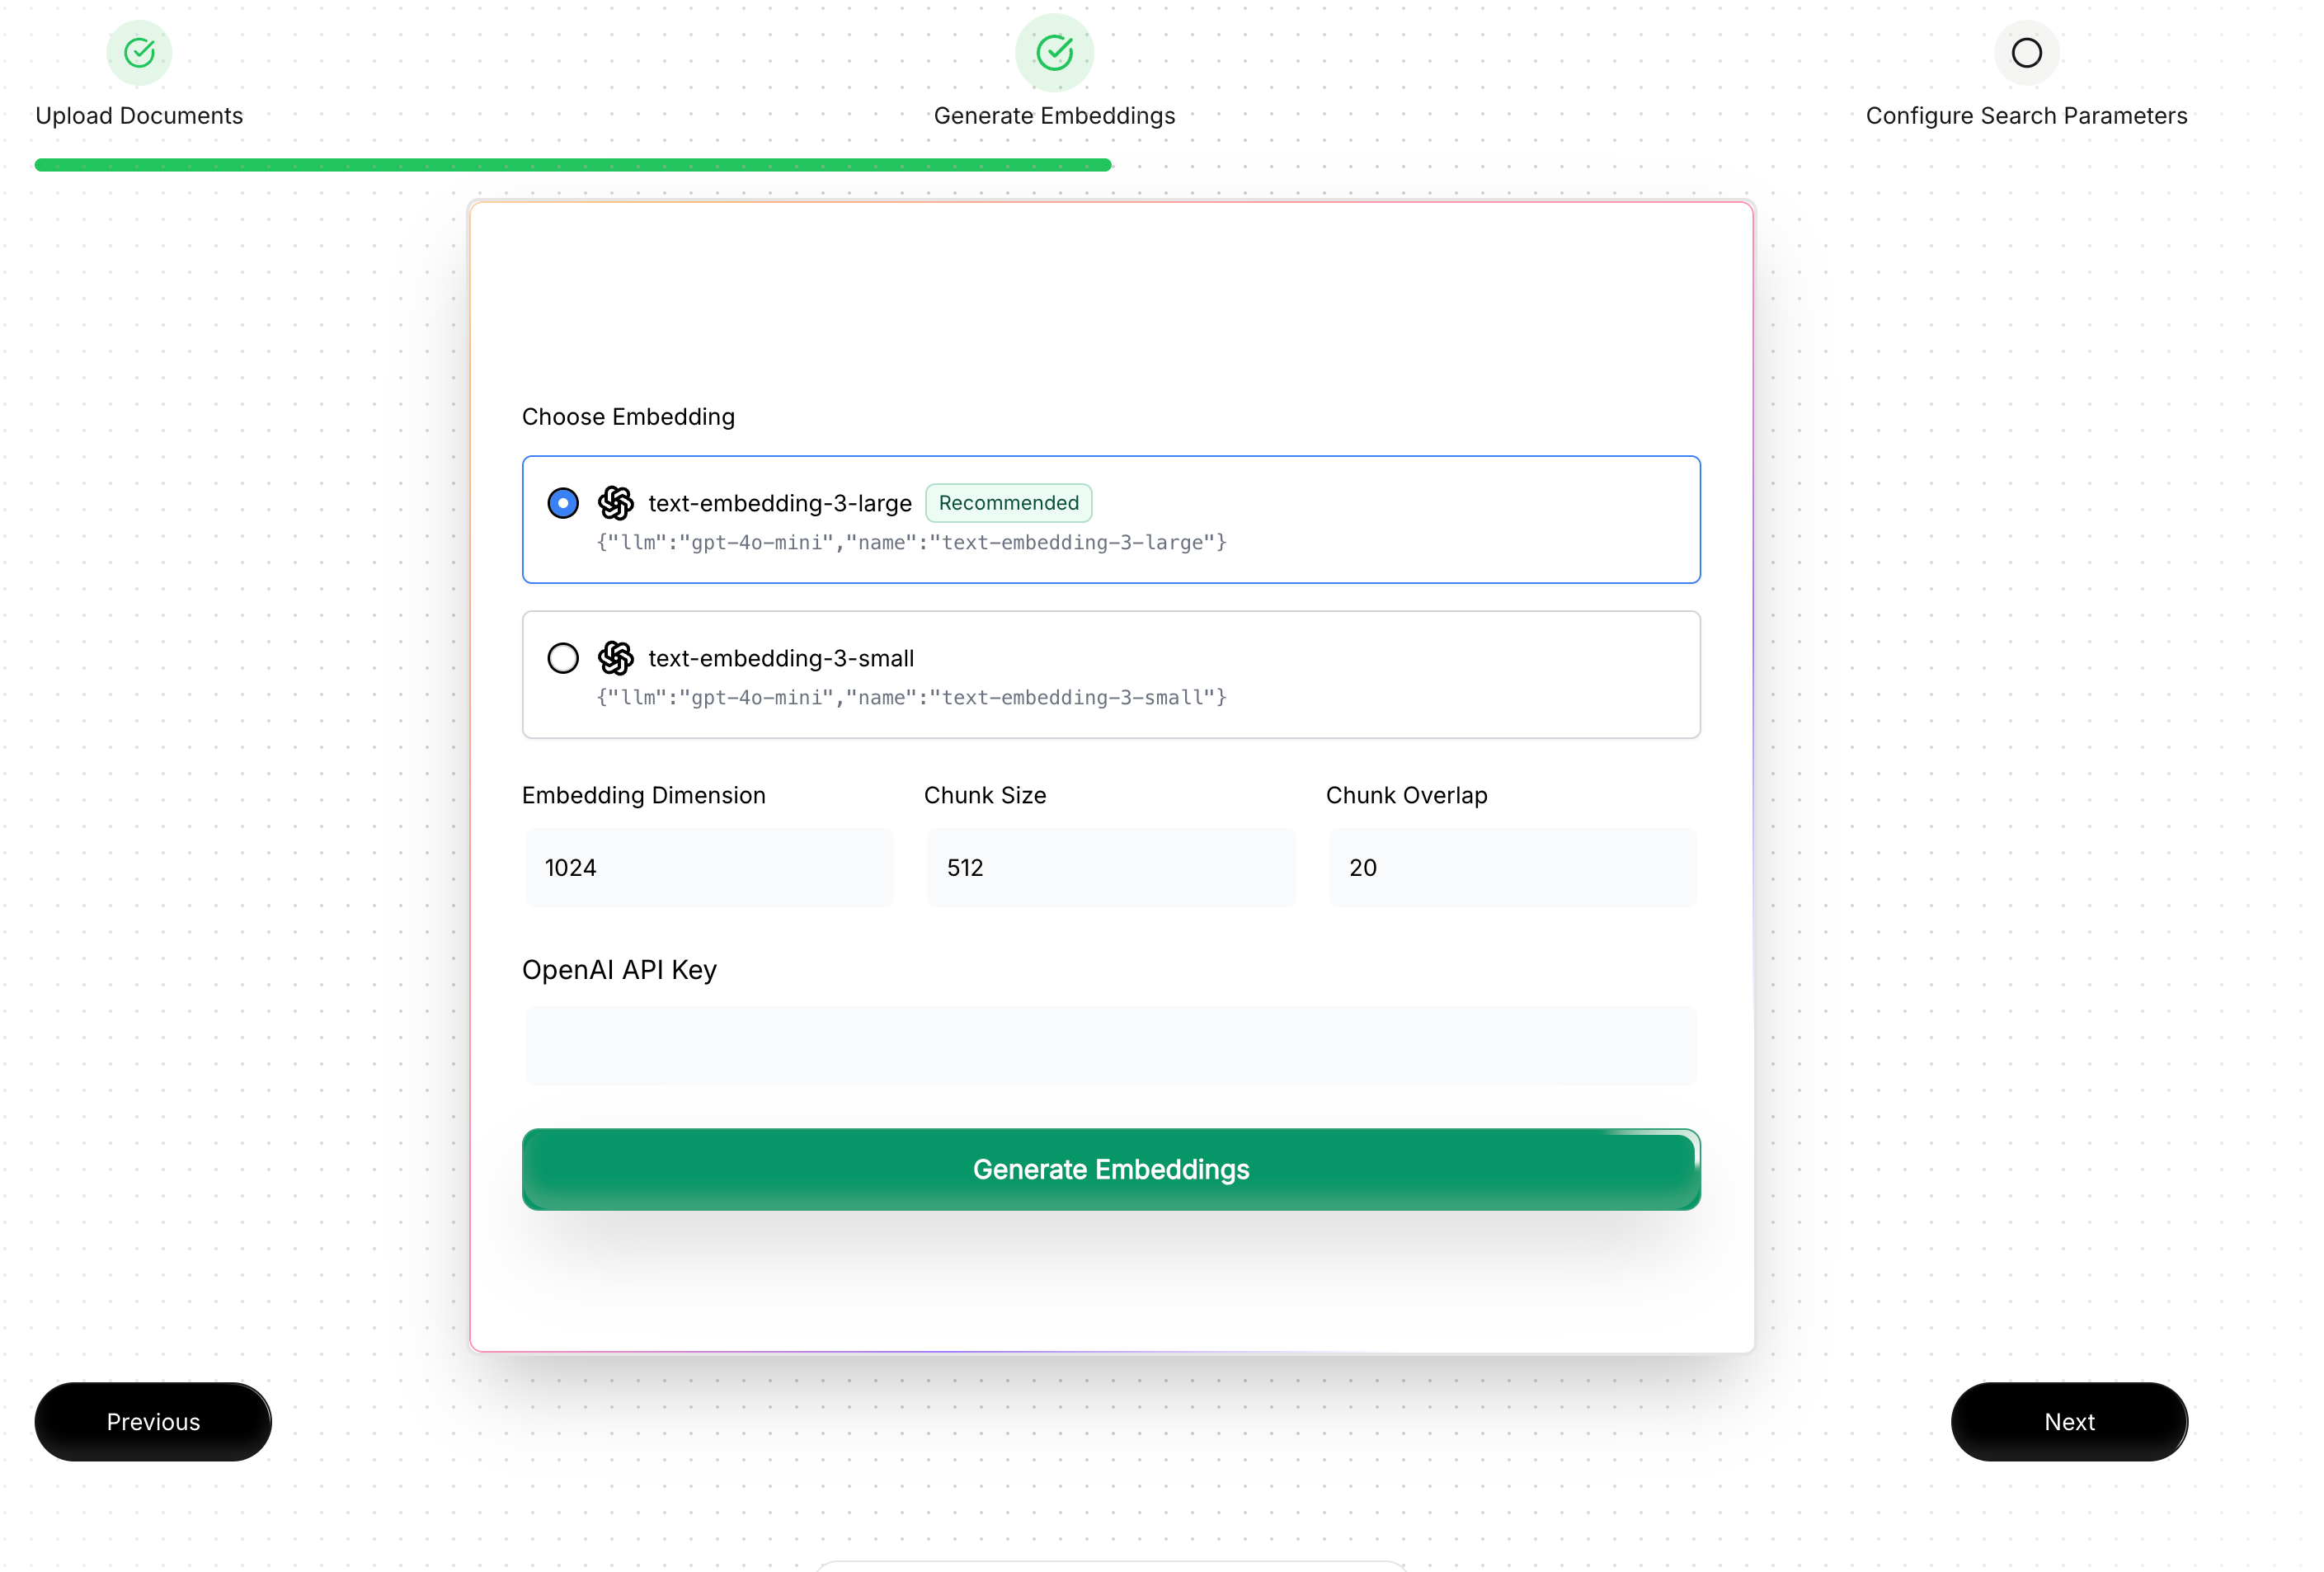Click the Recommended badge

[1008, 503]
